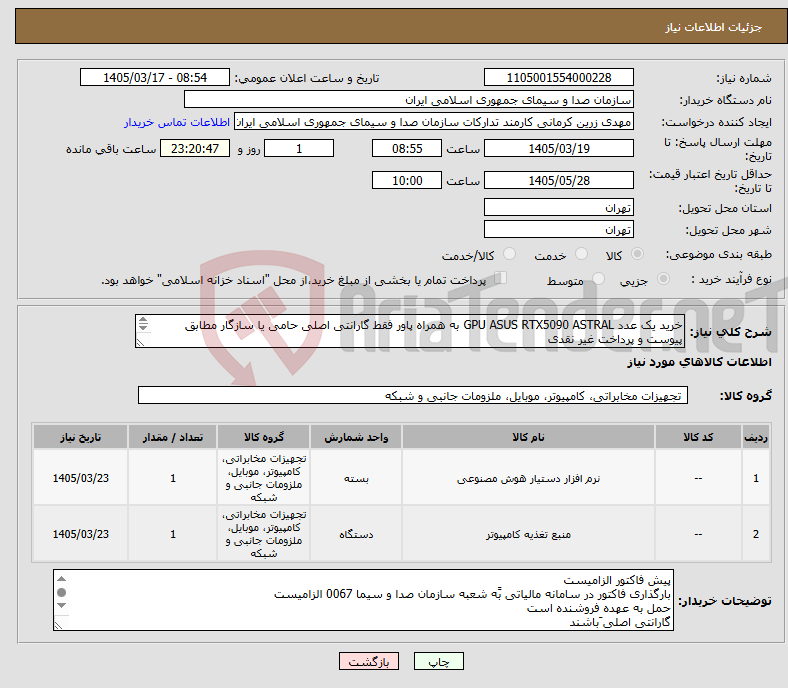Click the buyer organization name field
788x688 pixels.
coord(409,100)
